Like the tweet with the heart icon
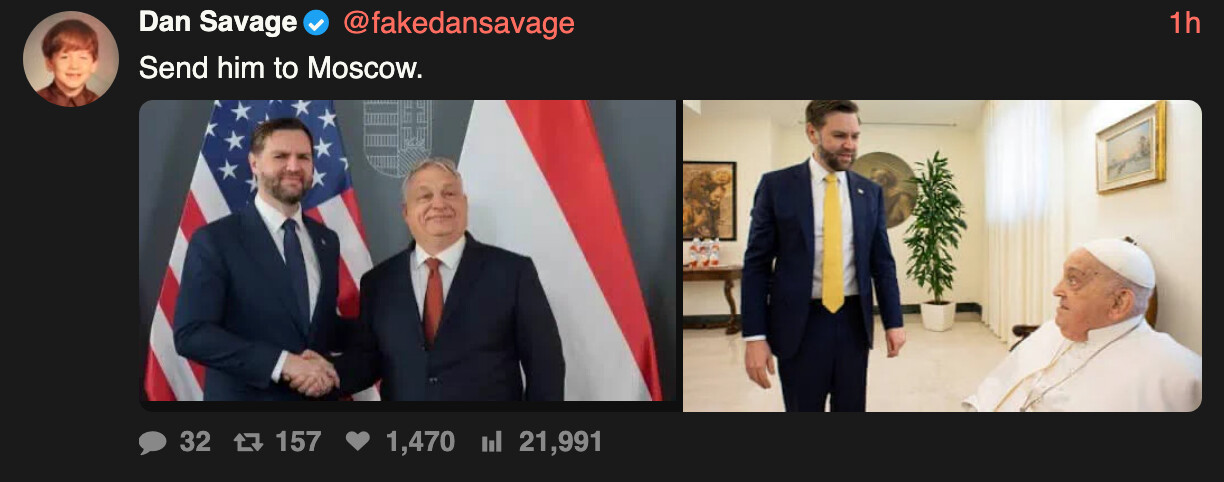Viewport: 1224px width, 482px height. (x=358, y=442)
